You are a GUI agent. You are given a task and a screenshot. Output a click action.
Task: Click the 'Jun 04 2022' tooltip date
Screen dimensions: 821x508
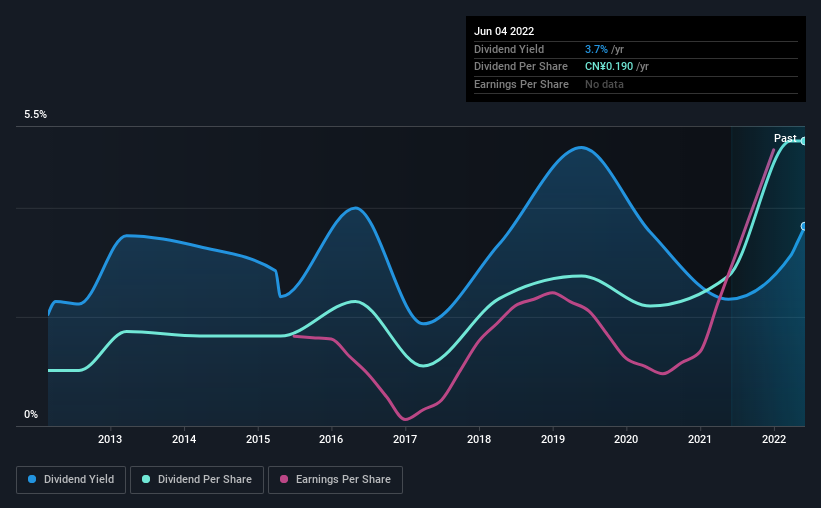[x=504, y=31]
